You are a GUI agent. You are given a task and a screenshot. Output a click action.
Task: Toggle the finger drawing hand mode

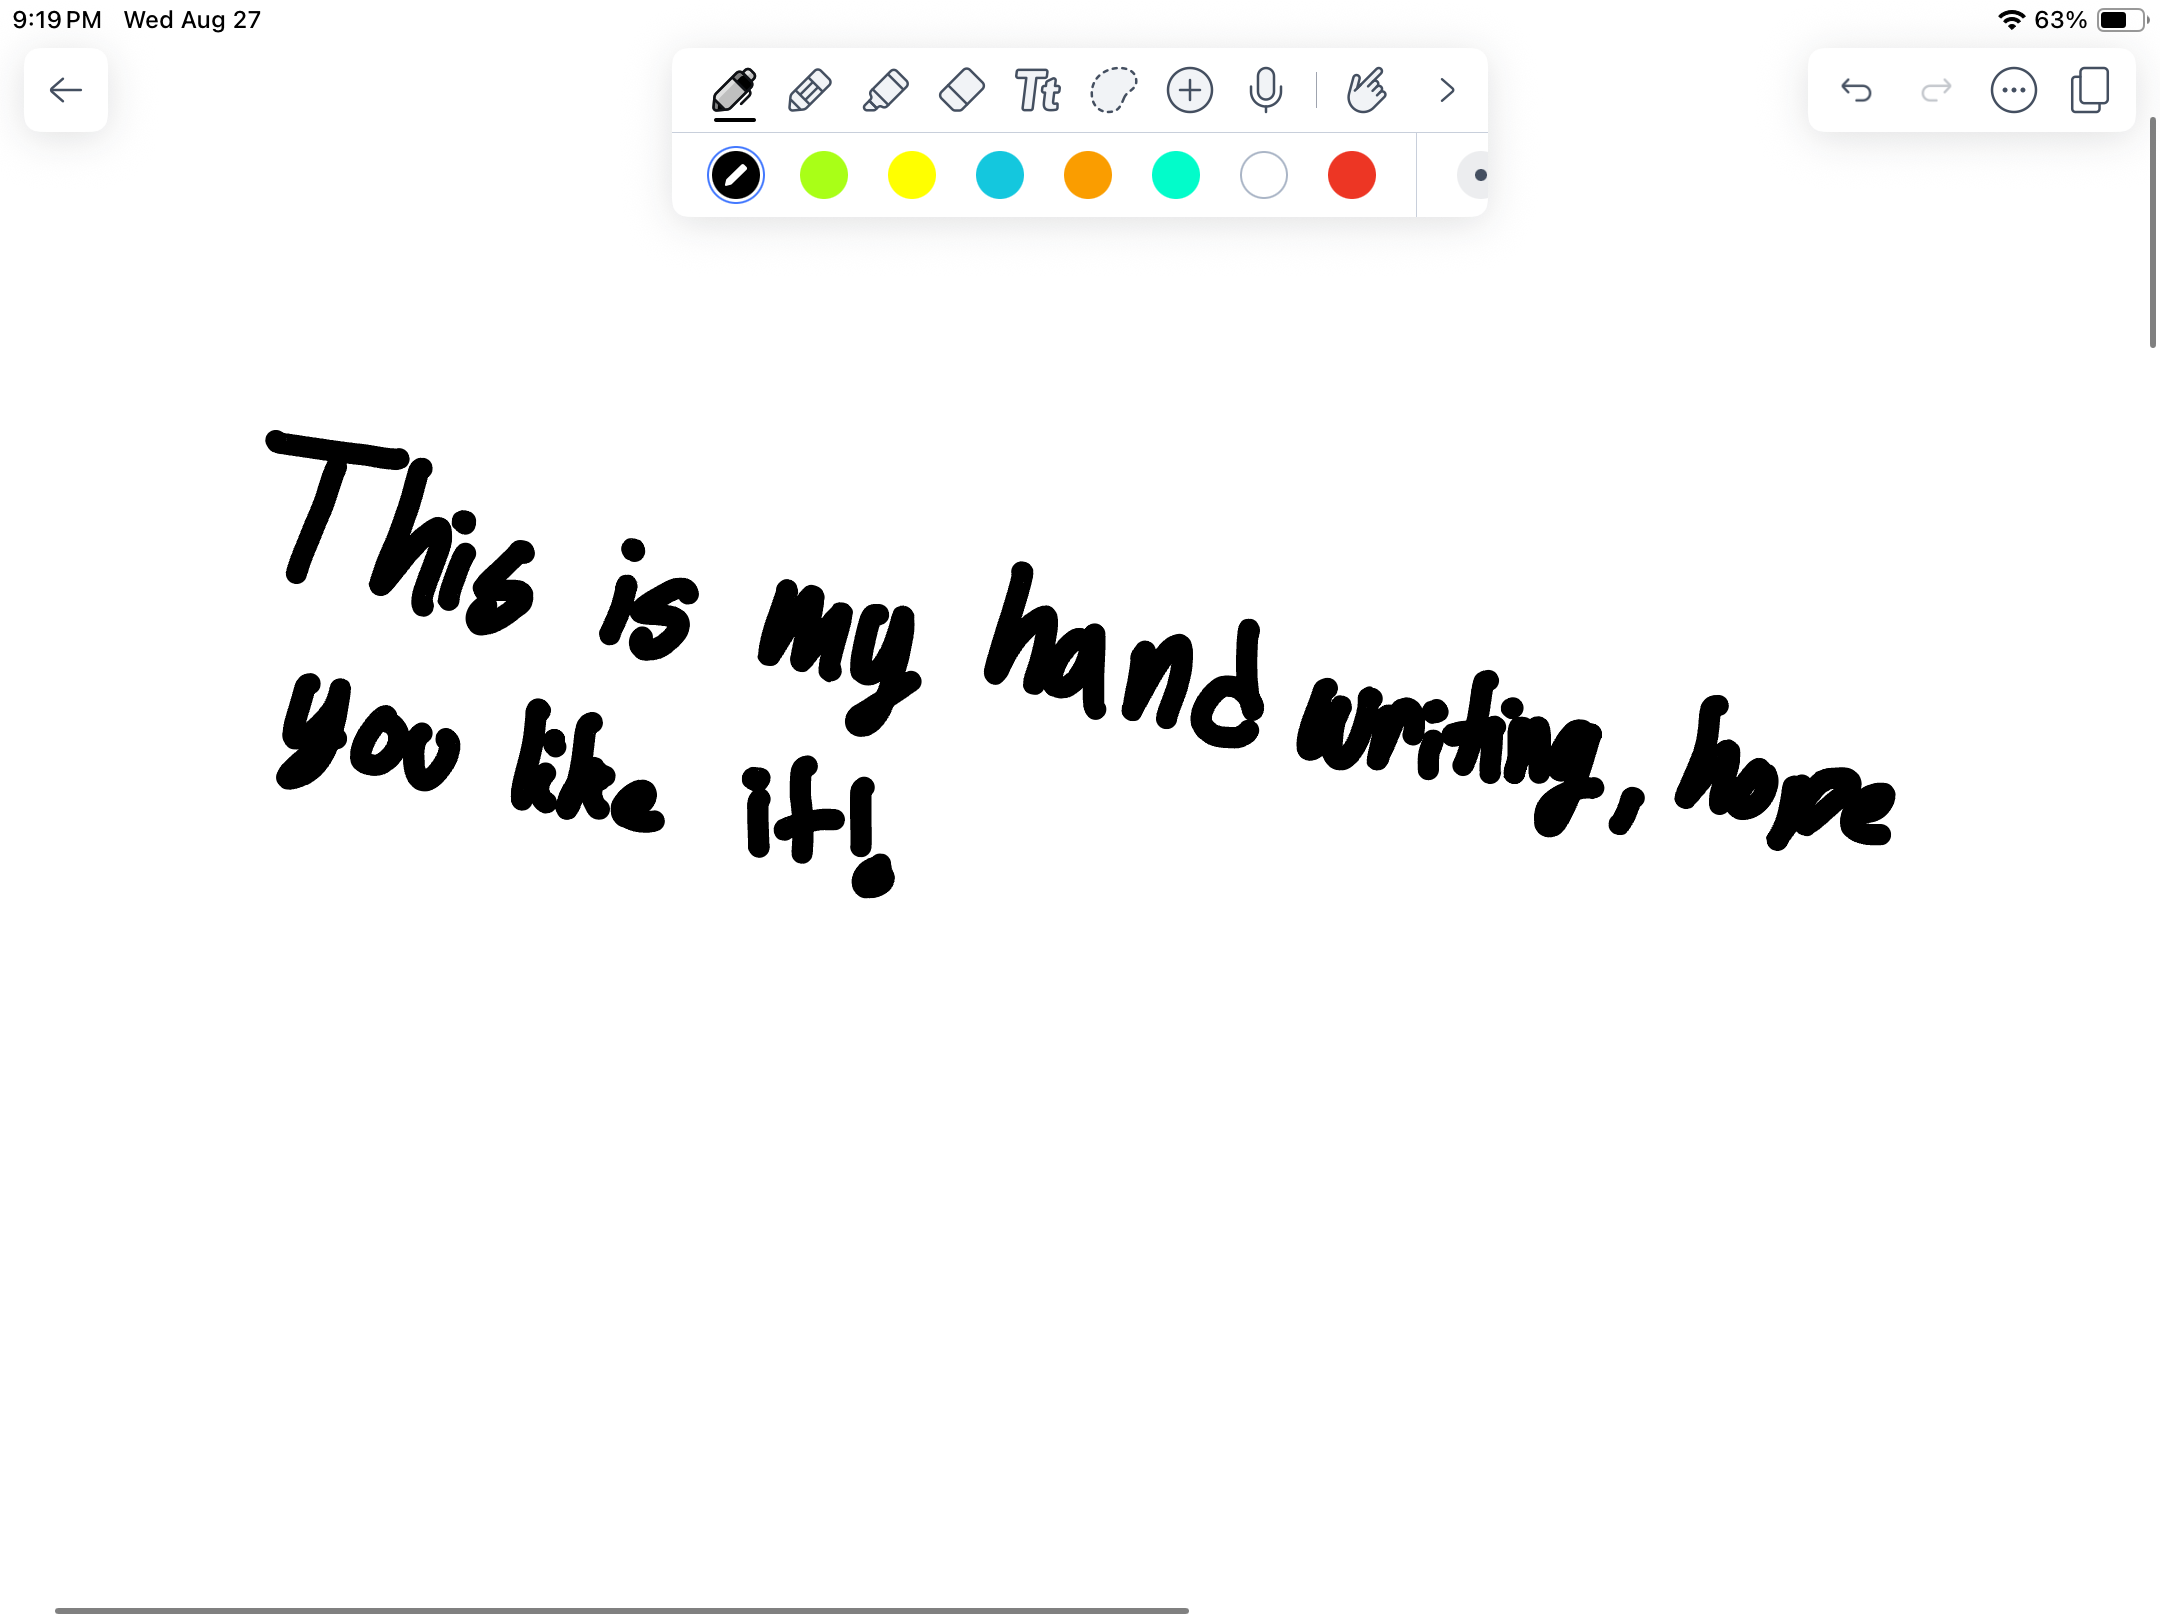1366,90
